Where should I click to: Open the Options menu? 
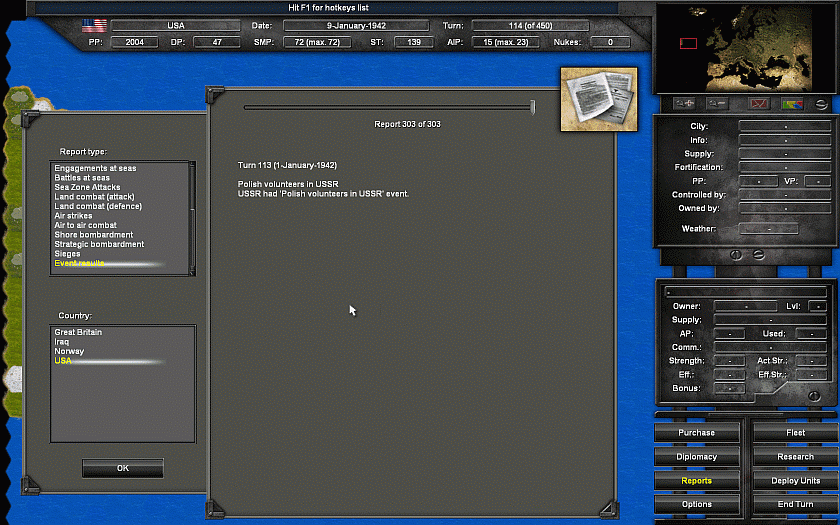(696, 504)
